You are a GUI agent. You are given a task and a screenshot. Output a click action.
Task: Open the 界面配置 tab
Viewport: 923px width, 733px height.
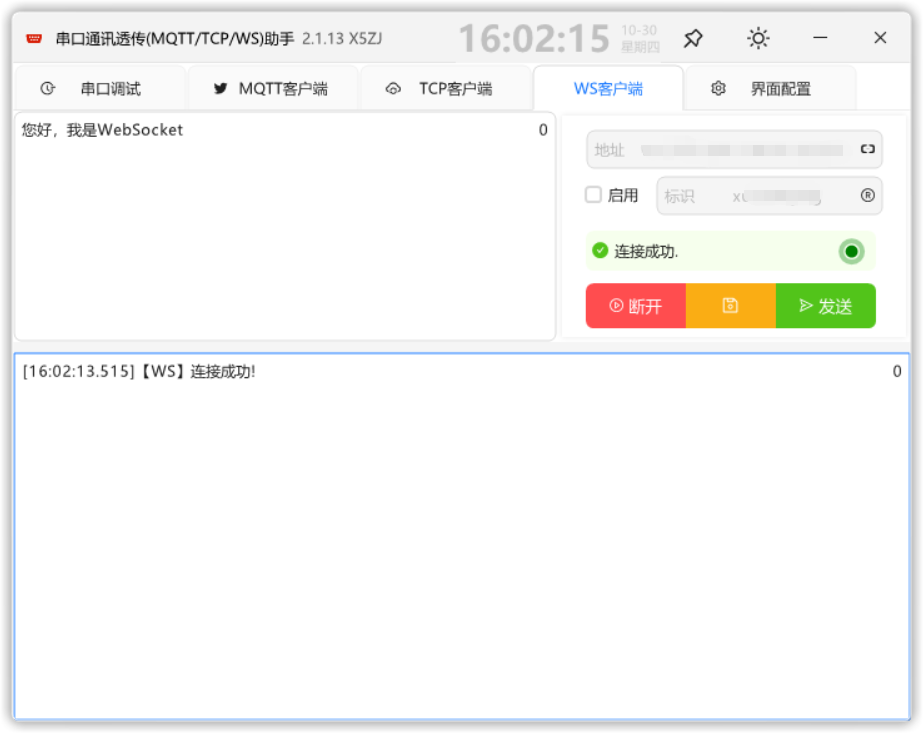(771, 88)
